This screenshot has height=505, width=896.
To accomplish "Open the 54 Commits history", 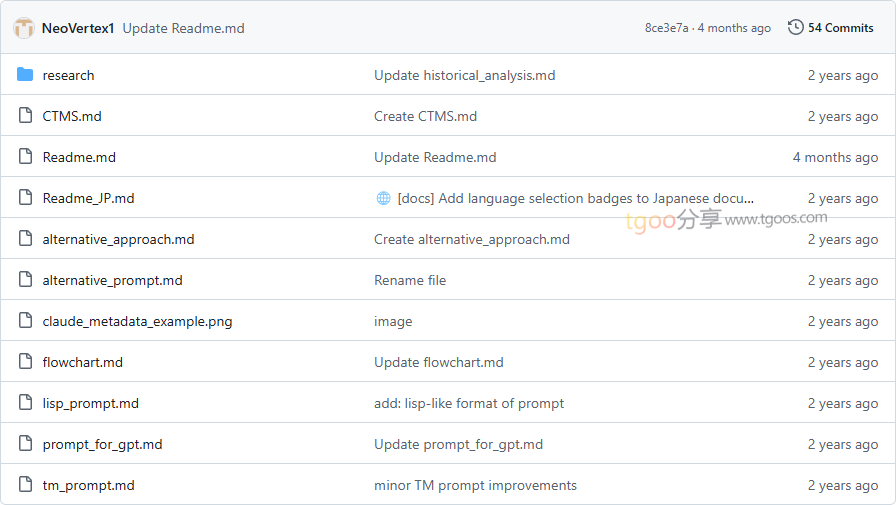I will pos(840,28).
